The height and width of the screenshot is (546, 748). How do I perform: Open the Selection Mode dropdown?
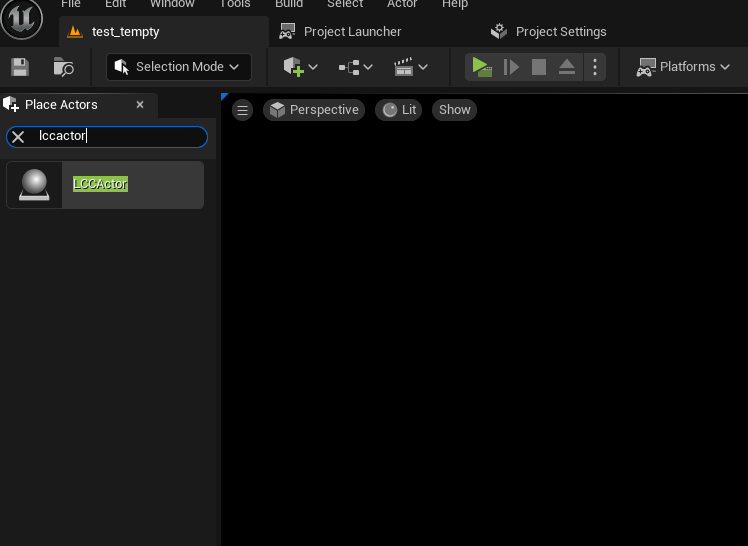[x=179, y=67]
